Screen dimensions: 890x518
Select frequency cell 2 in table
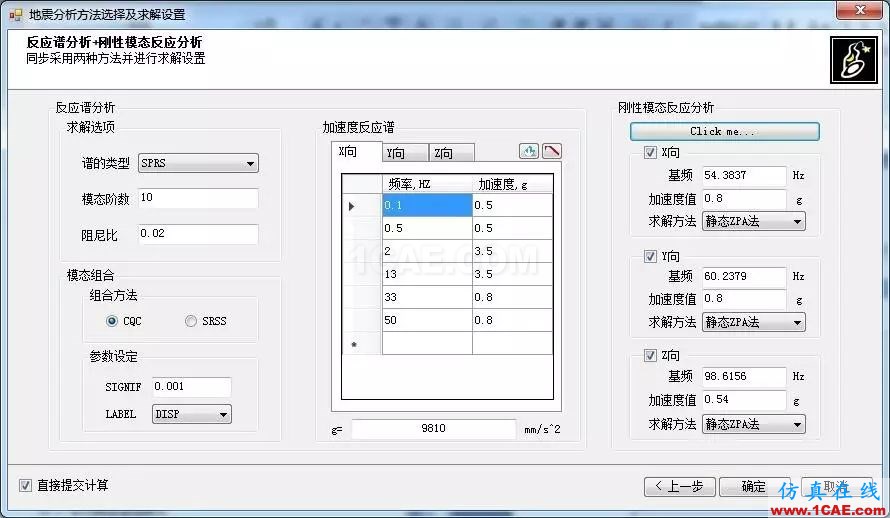427,251
